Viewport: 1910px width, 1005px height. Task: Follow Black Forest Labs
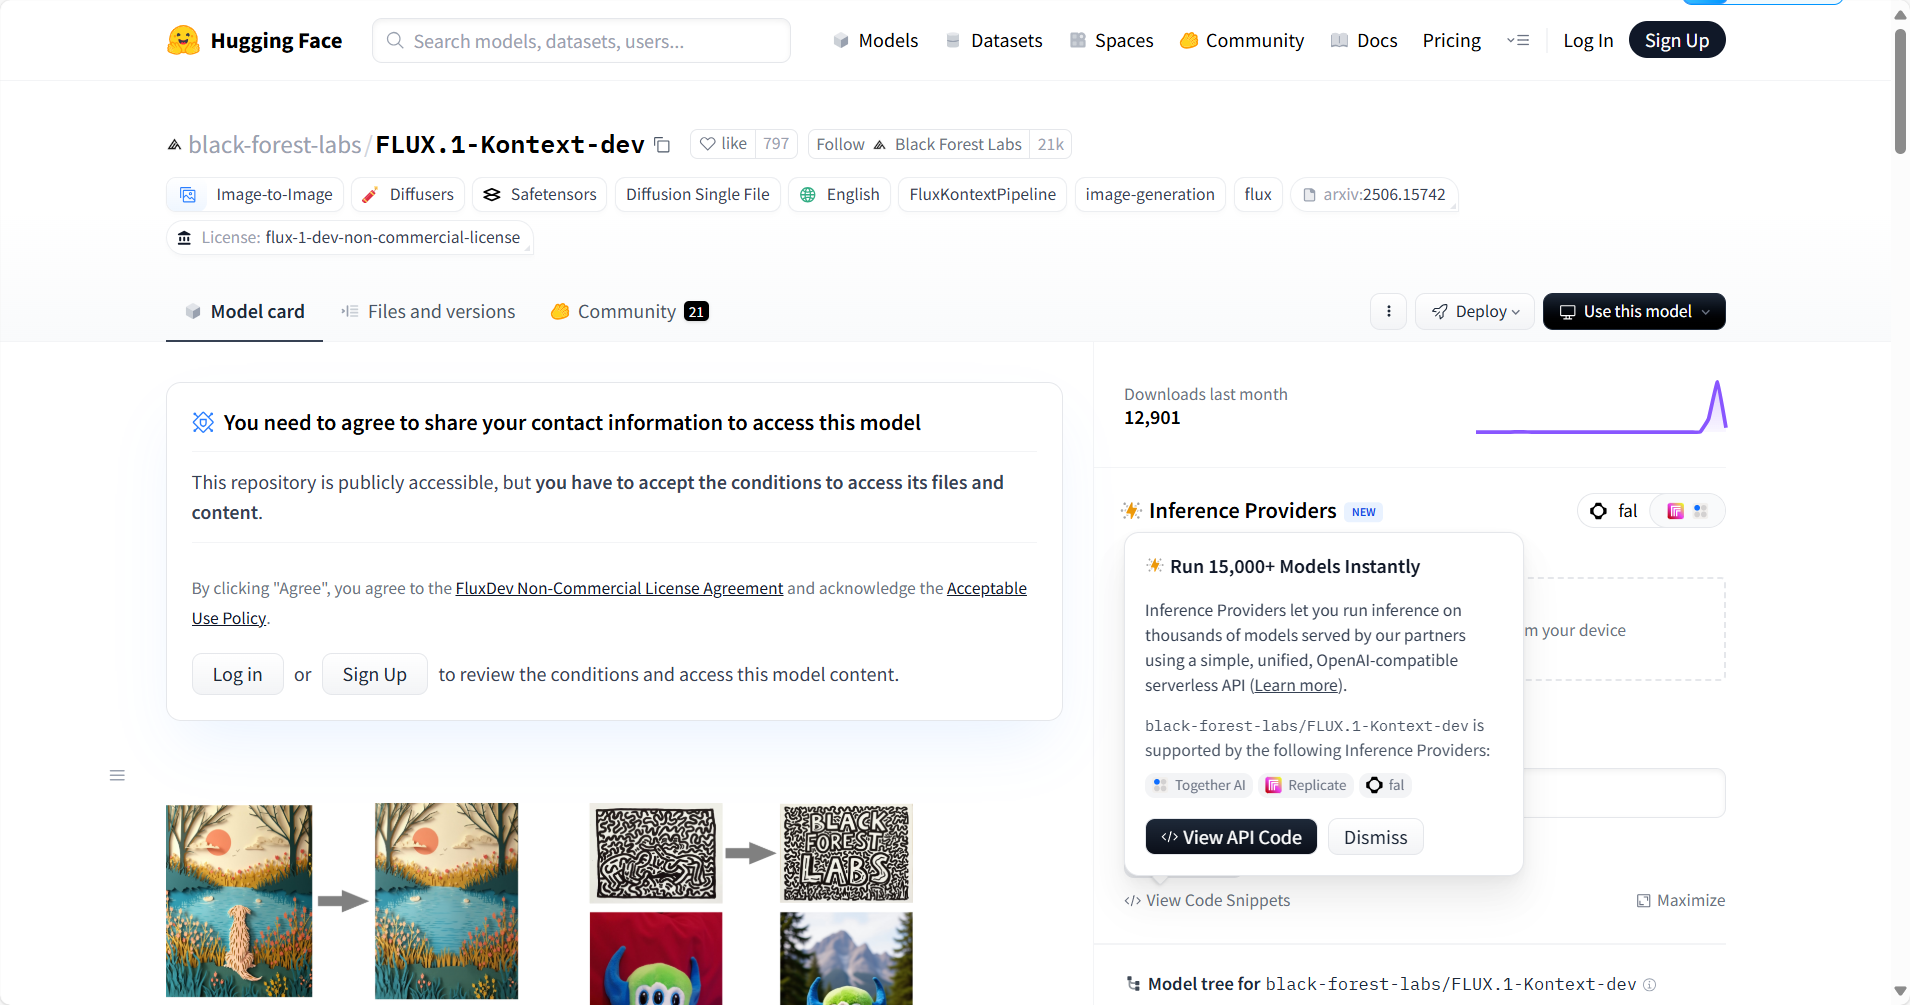pos(840,145)
